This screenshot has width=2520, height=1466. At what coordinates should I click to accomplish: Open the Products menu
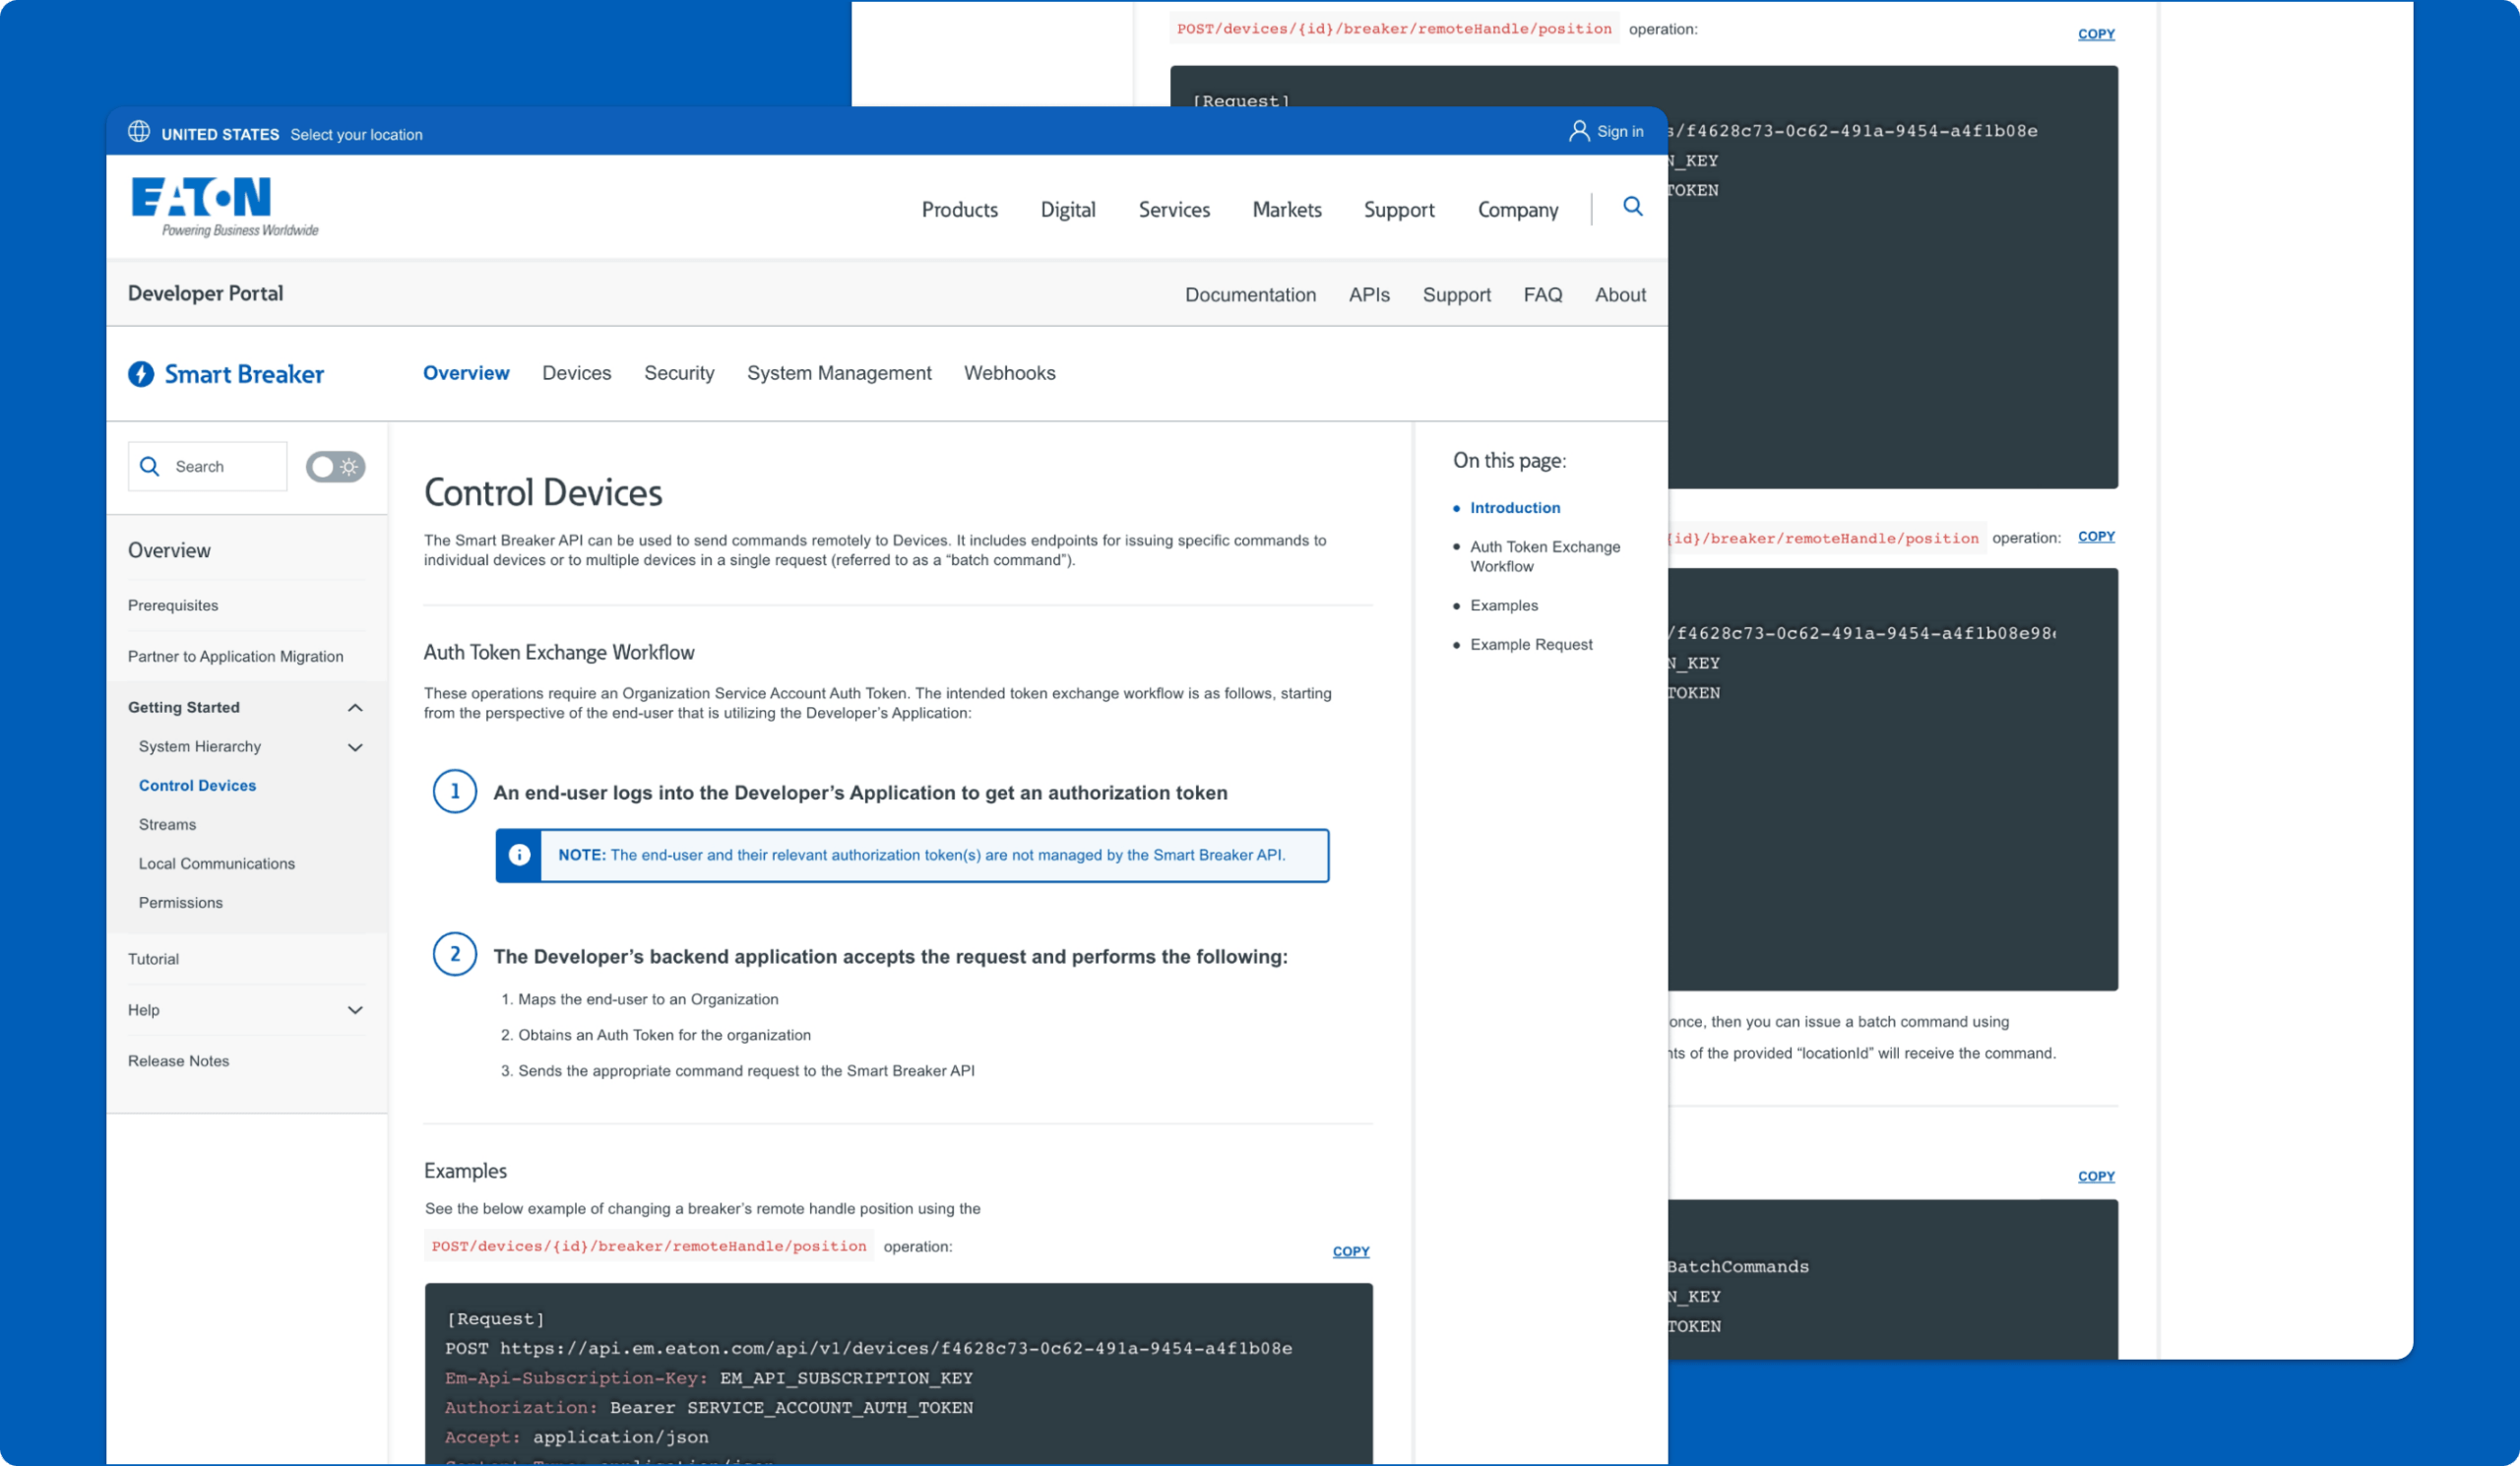(959, 210)
